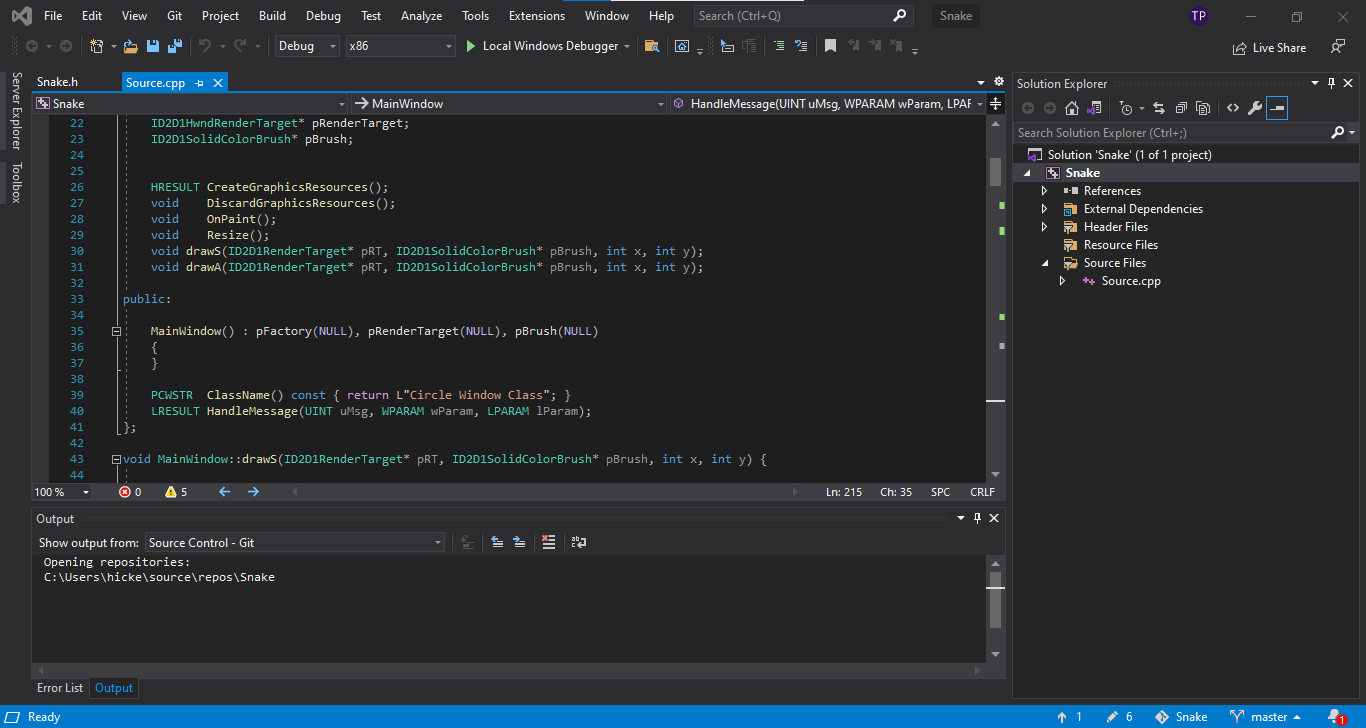
Task: Open Properties wrench icon in Solution Explorer
Action: pos(1254,108)
